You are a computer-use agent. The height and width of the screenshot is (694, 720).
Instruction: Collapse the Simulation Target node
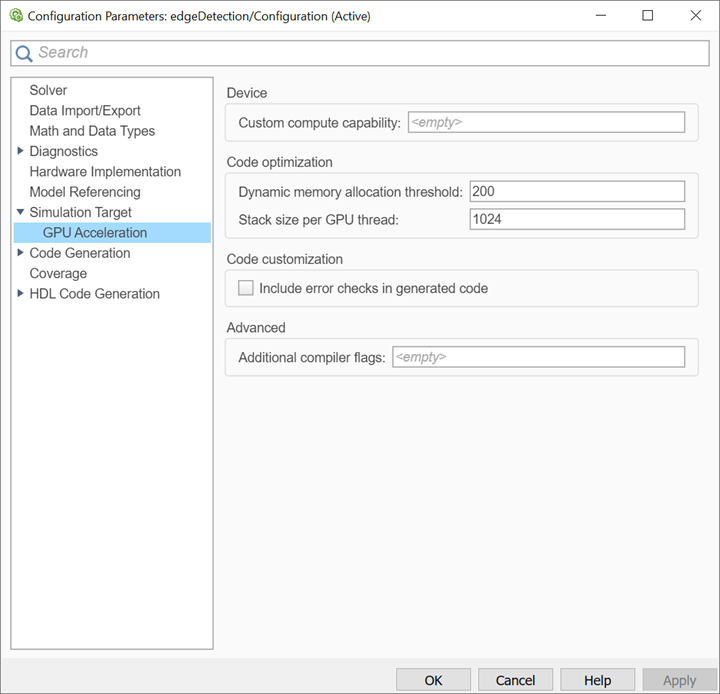tap(21, 212)
